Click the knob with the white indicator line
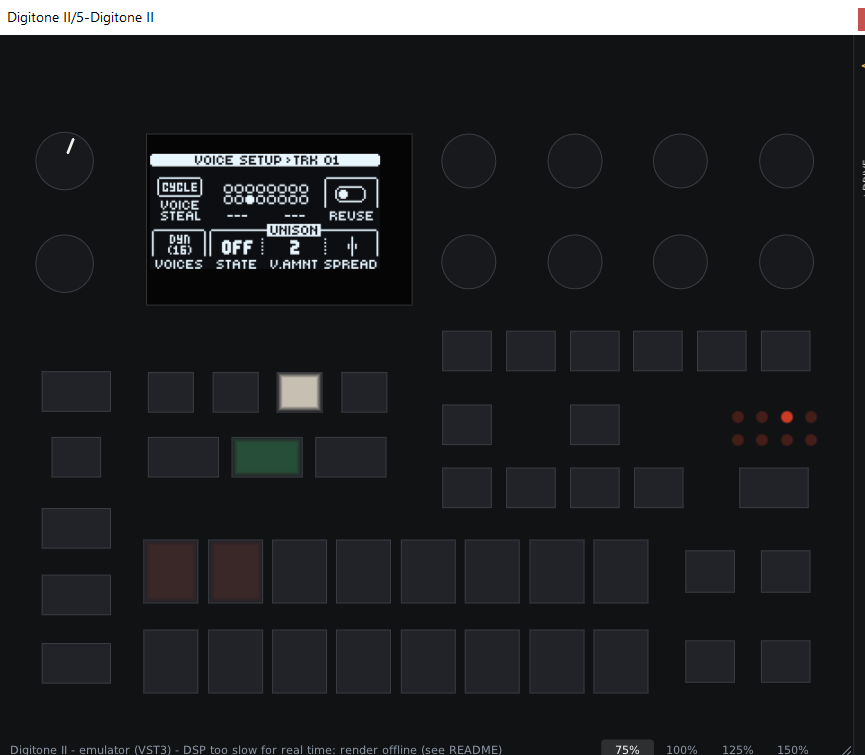Image resolution: width=865 pixels, height=755 pixels. pyautogui.click(x=65, y=161)
